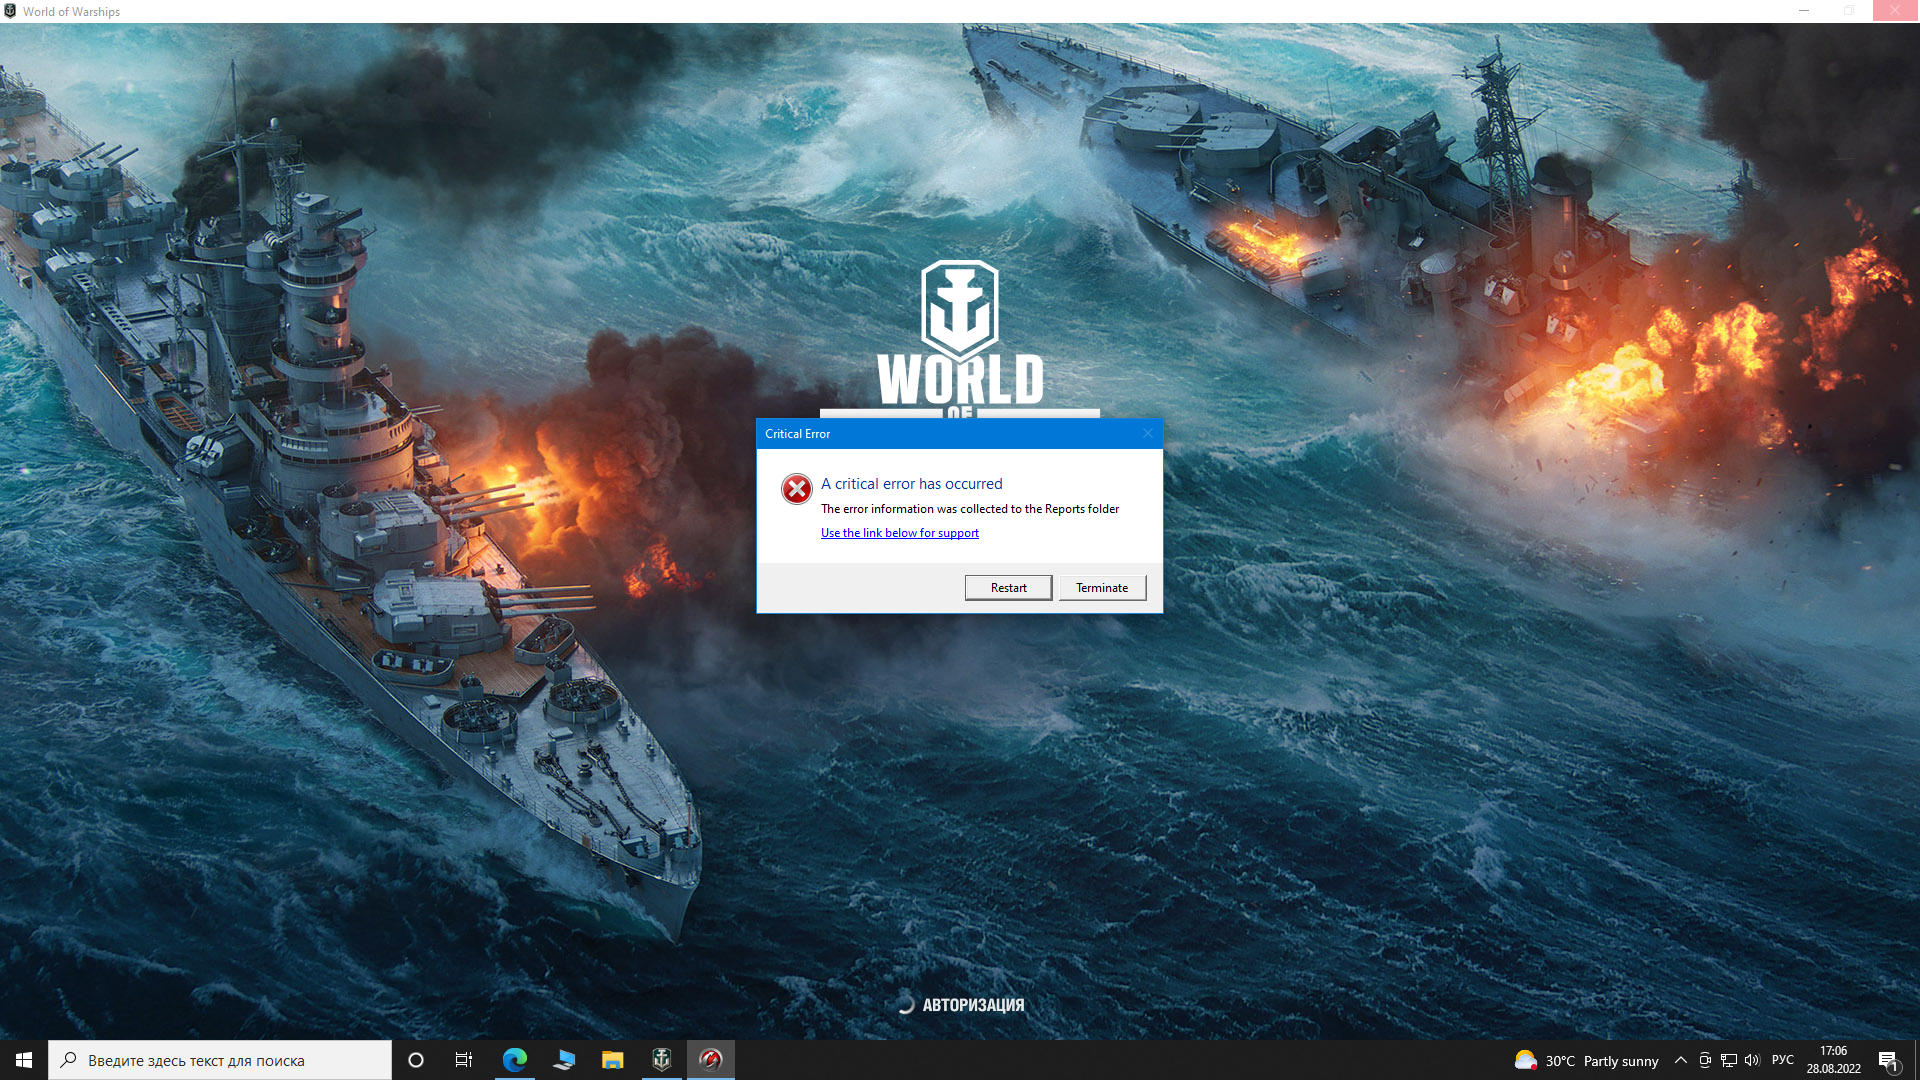Select the World of Warships anchor taskbar icon
This screenshot has height=1080, width=1920.
click(662, 1060)
